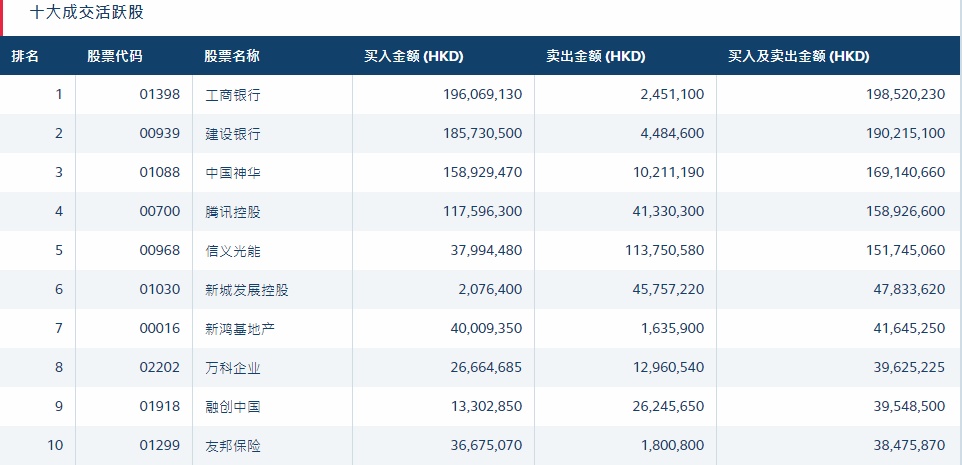The width and height of the screenshot is (962, 465).
Task: Select the 十大成交活跃股 title
Action: [87, 12]
